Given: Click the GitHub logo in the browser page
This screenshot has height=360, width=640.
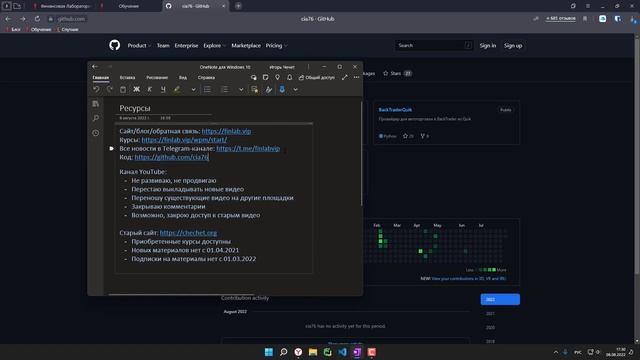Looking at the screenshot, I should (x=115, y=45).
